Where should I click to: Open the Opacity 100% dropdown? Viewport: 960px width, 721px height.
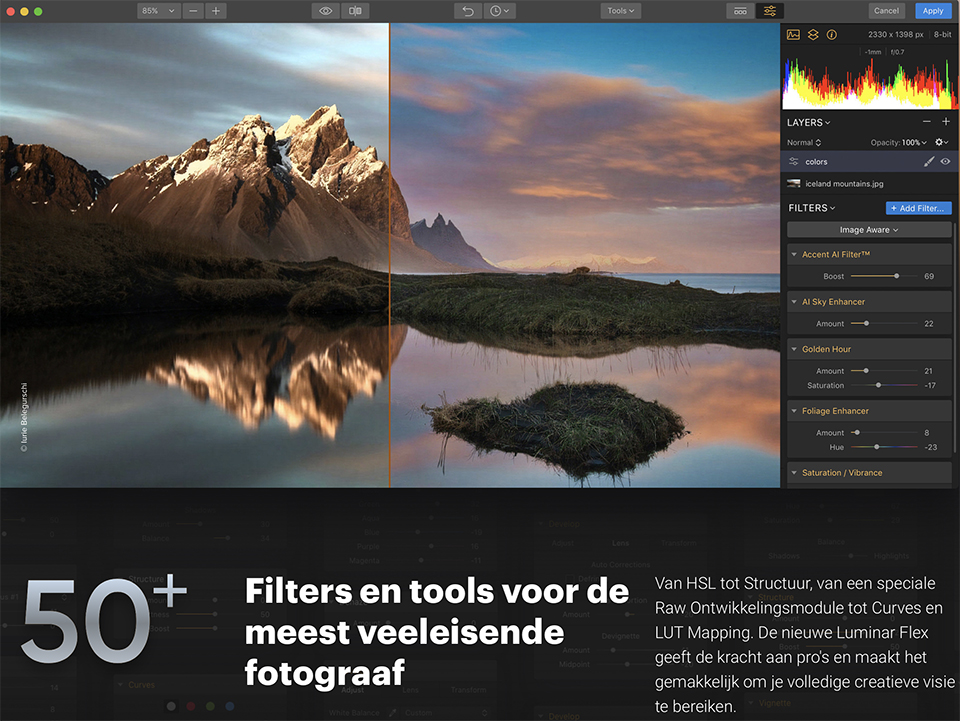pos(899,143)
